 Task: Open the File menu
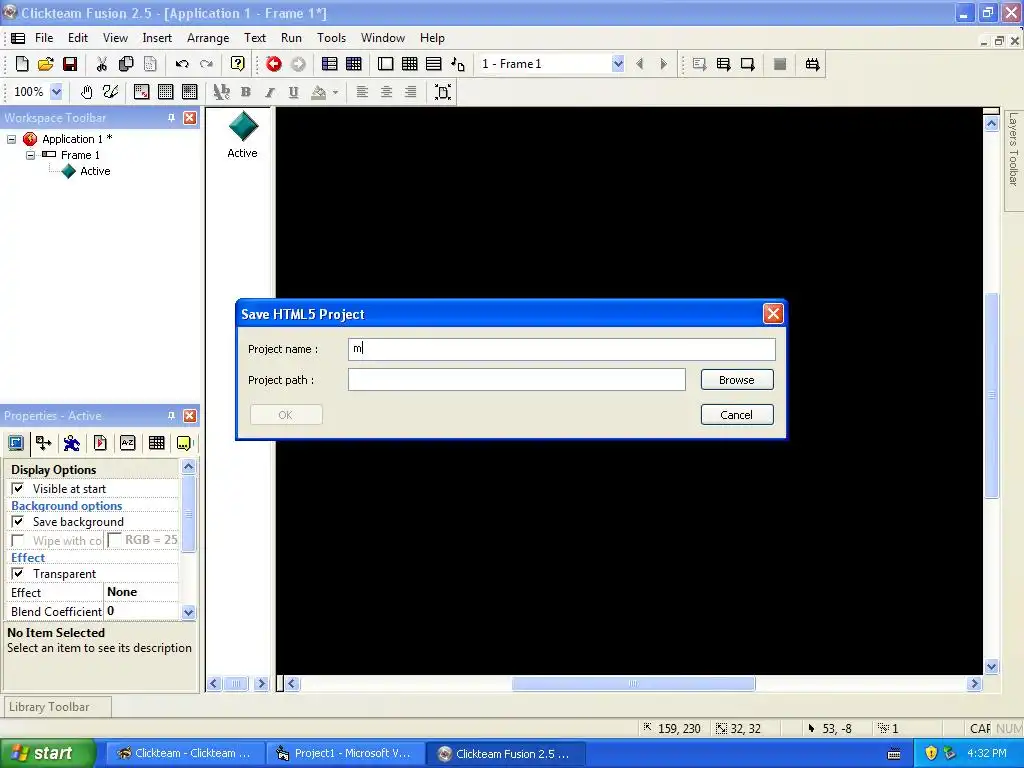44,38
